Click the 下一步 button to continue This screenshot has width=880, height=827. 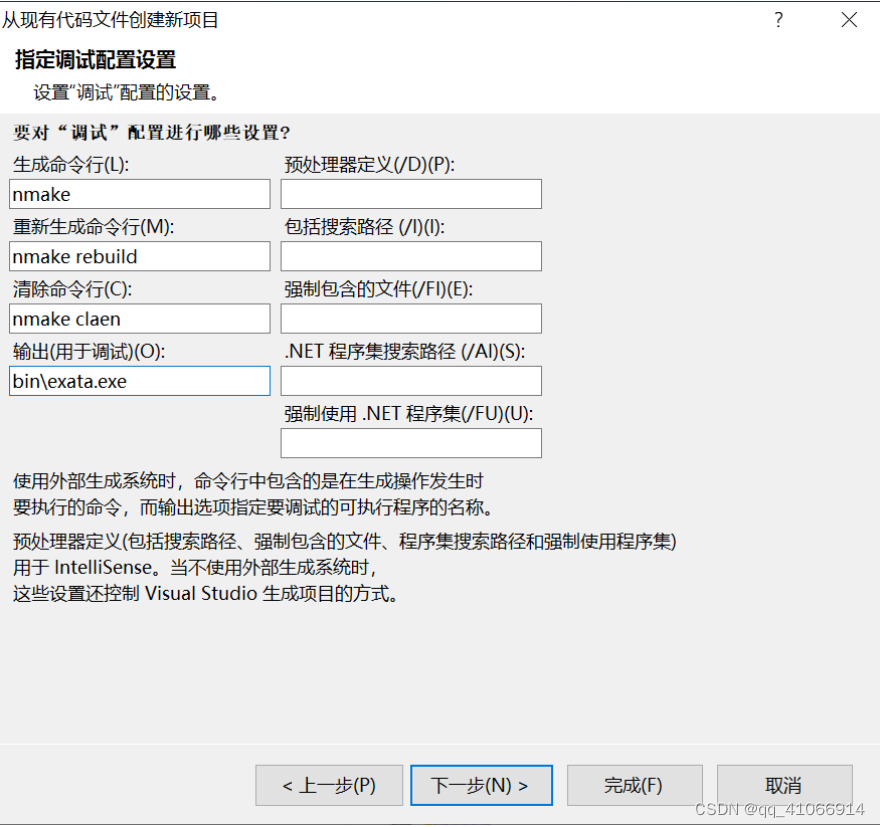click(x=481, y=785)
